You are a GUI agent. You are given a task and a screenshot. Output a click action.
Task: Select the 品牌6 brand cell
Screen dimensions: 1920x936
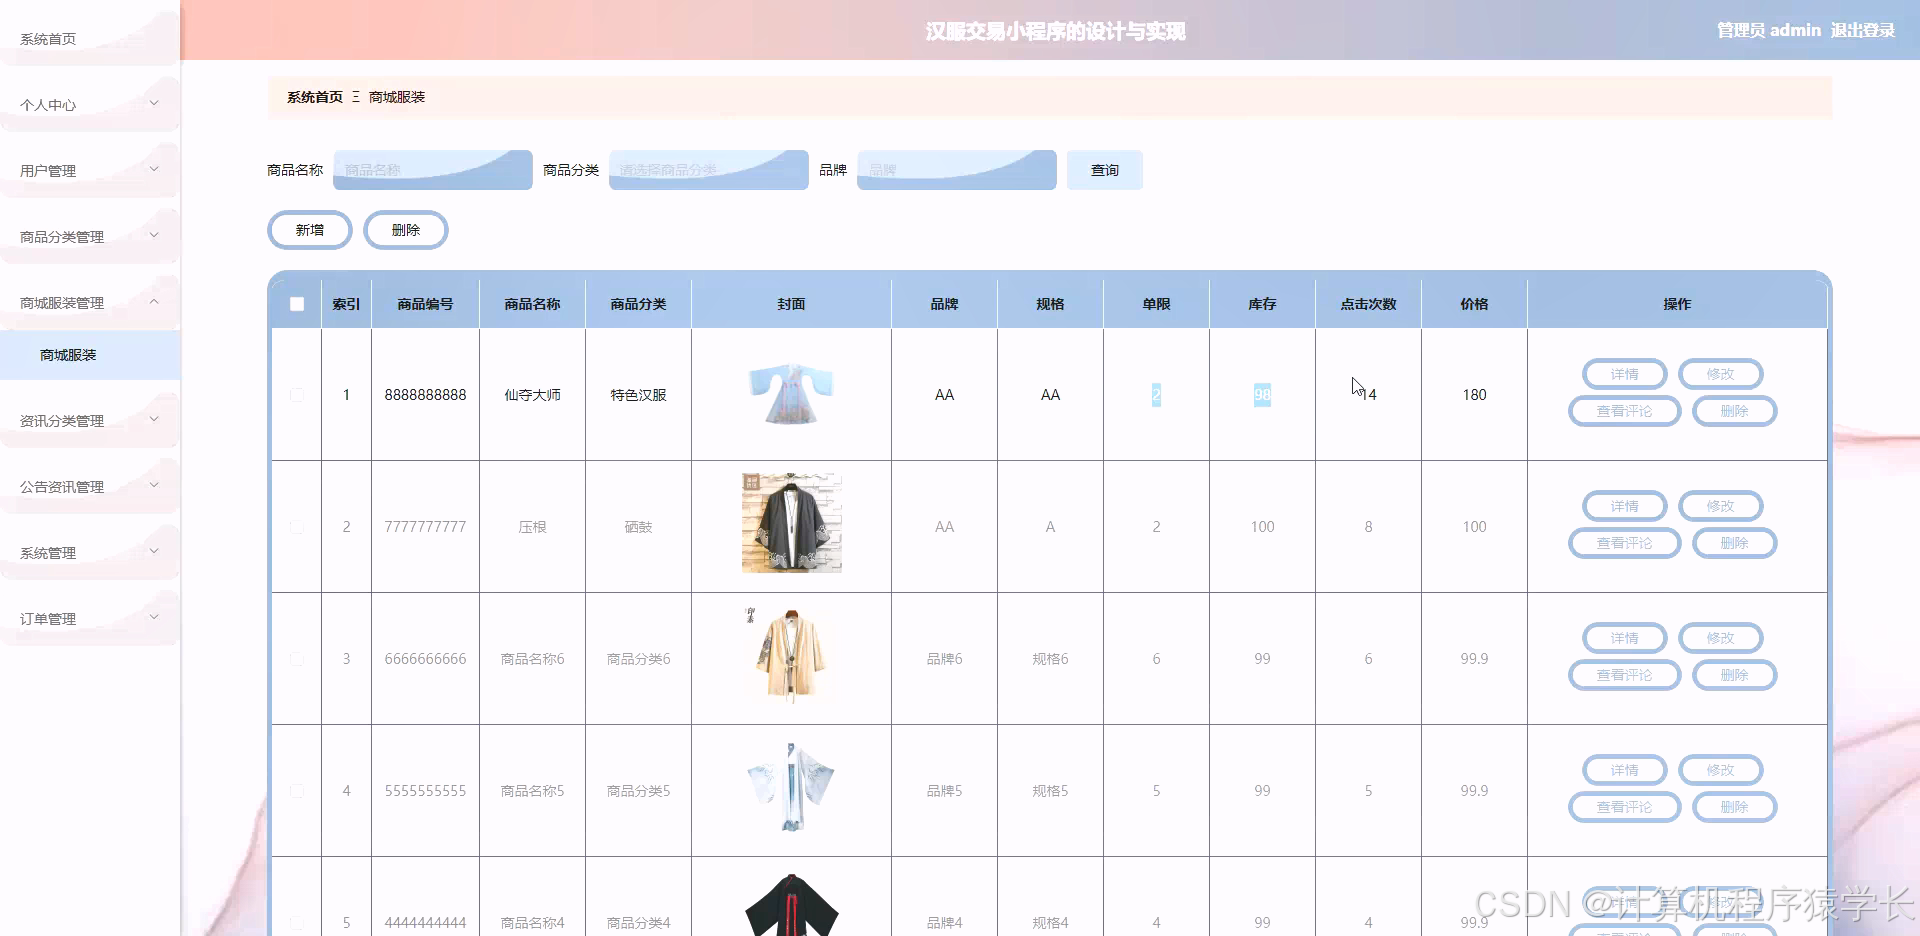point(944,659)
